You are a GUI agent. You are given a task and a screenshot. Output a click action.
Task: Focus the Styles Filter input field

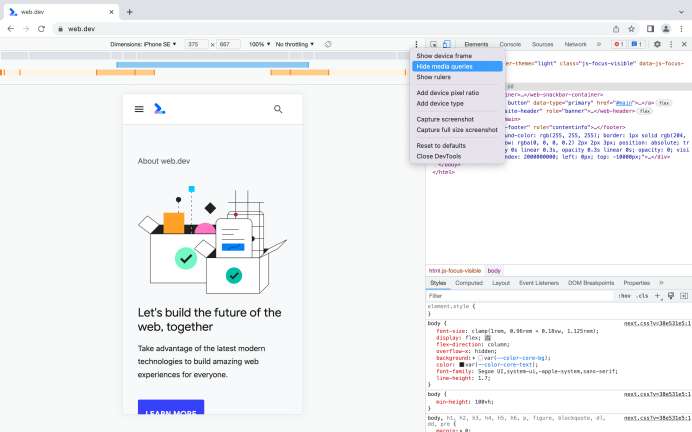click(x=521, y=296)
